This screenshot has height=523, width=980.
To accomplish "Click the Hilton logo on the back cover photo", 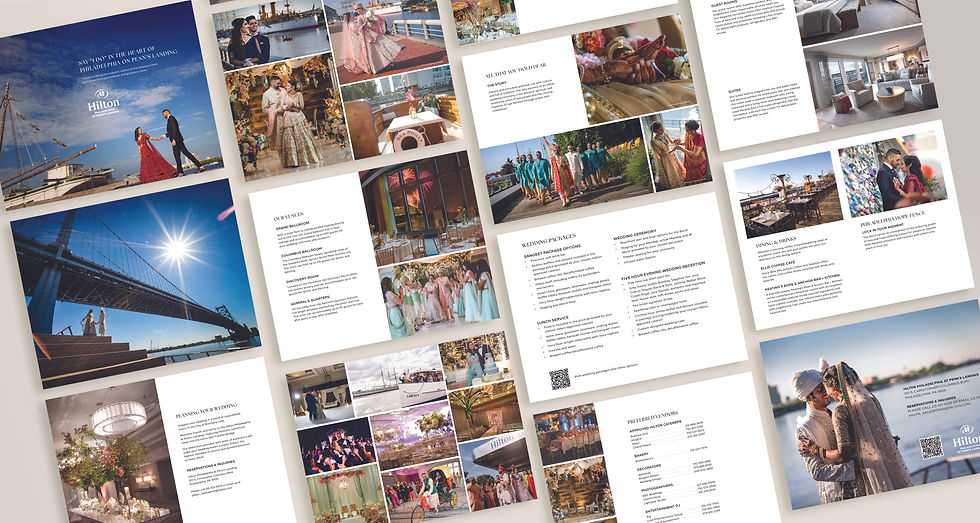I will coord(966,439).
